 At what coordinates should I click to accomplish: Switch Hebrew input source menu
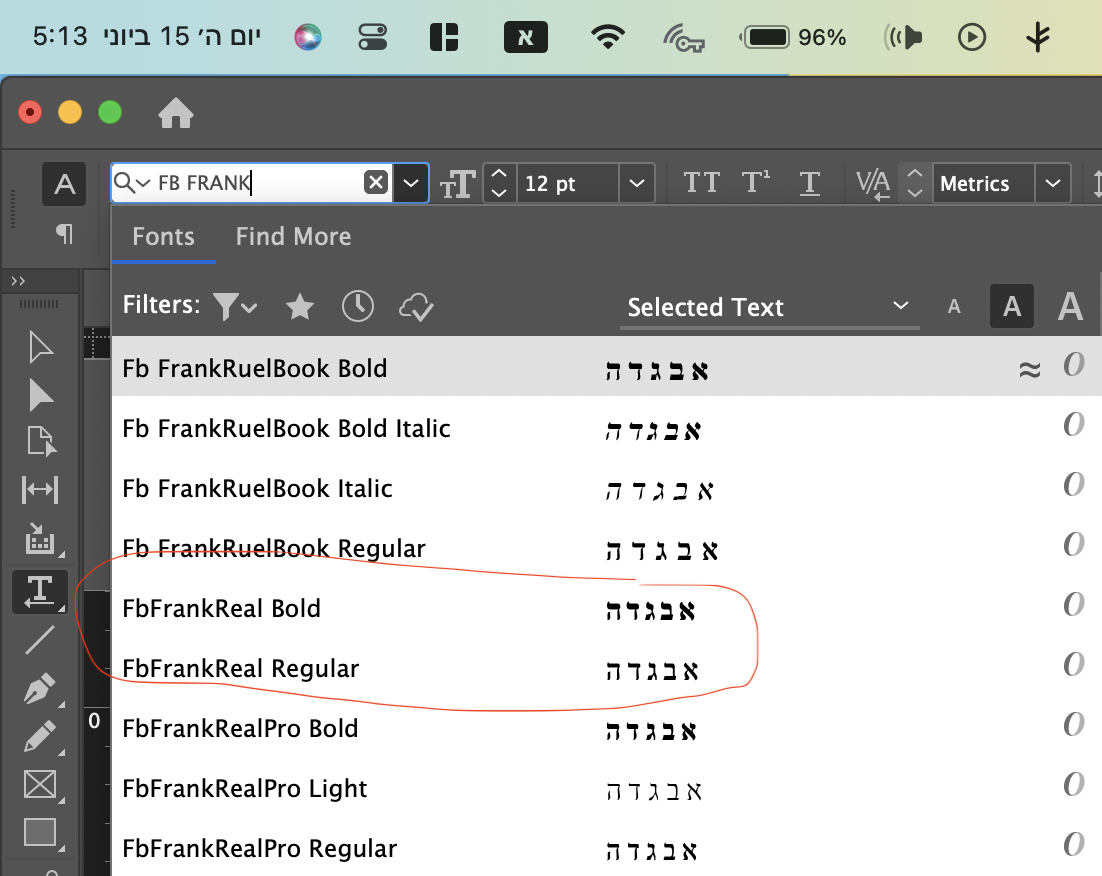point(526,37)
